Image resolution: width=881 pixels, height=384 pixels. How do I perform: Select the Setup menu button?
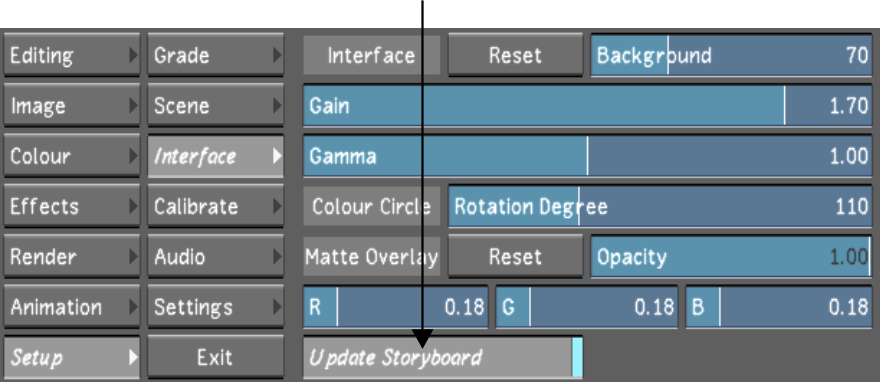click(x=71, y=357)
